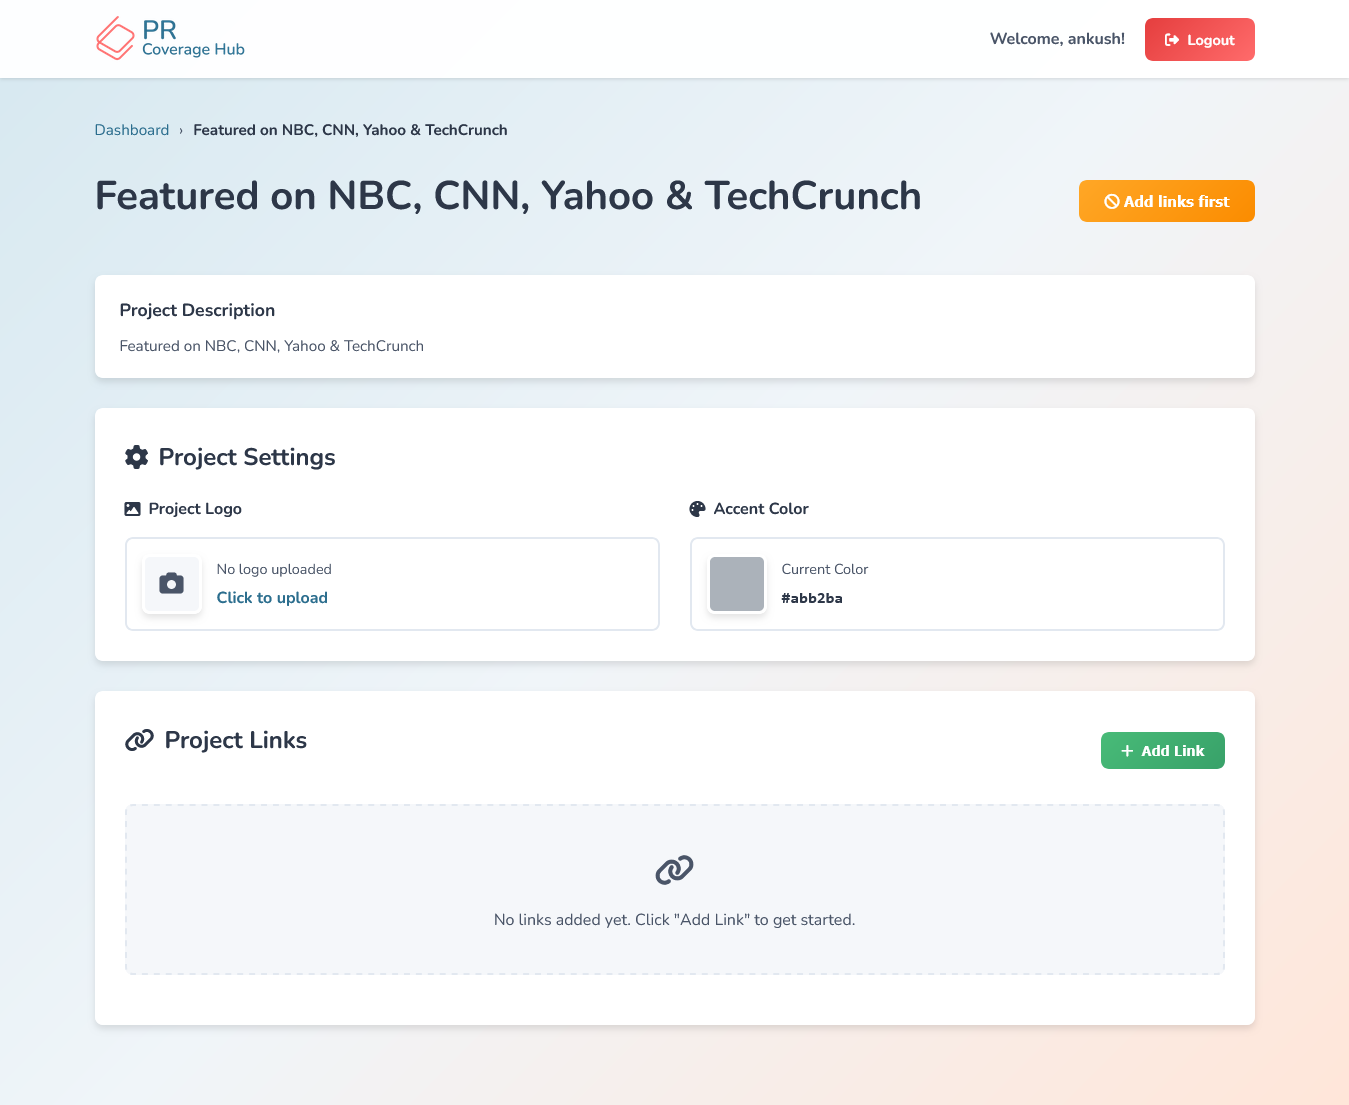
Task: Click the exit arrow icon on Logout
Action: 1172,40
